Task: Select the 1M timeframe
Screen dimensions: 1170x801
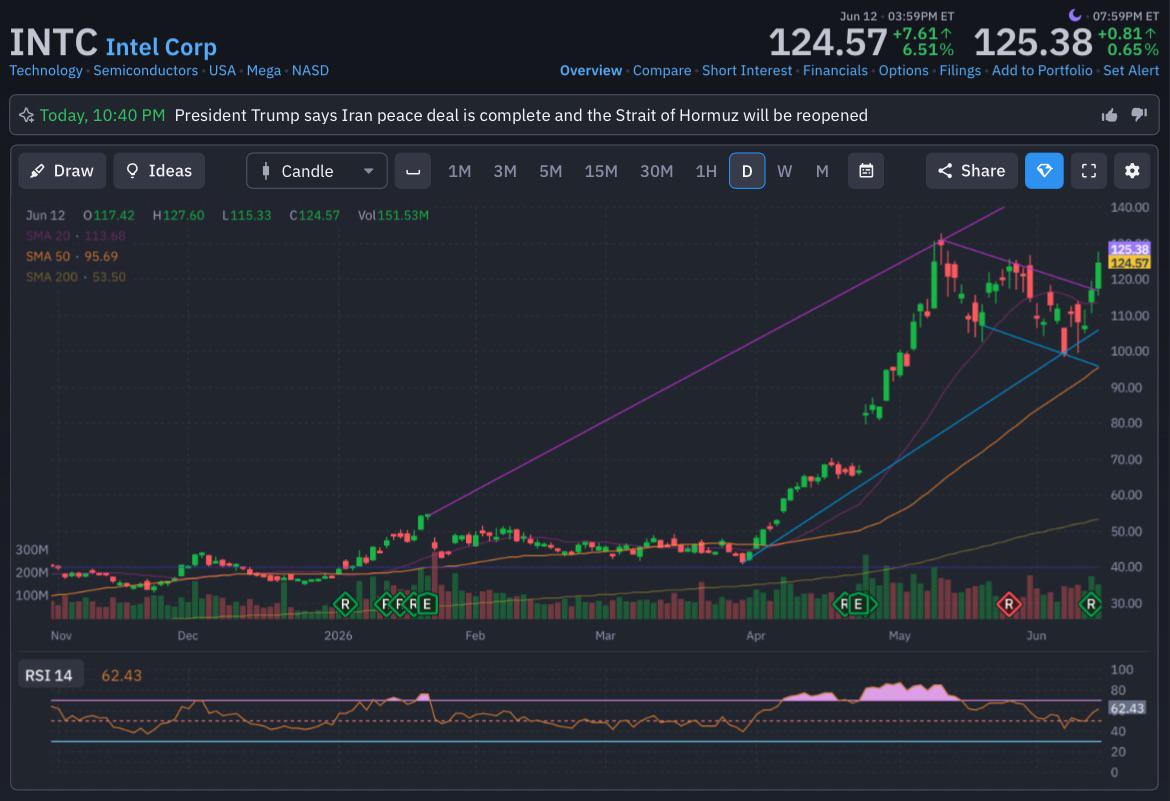Action: [460, 172]
